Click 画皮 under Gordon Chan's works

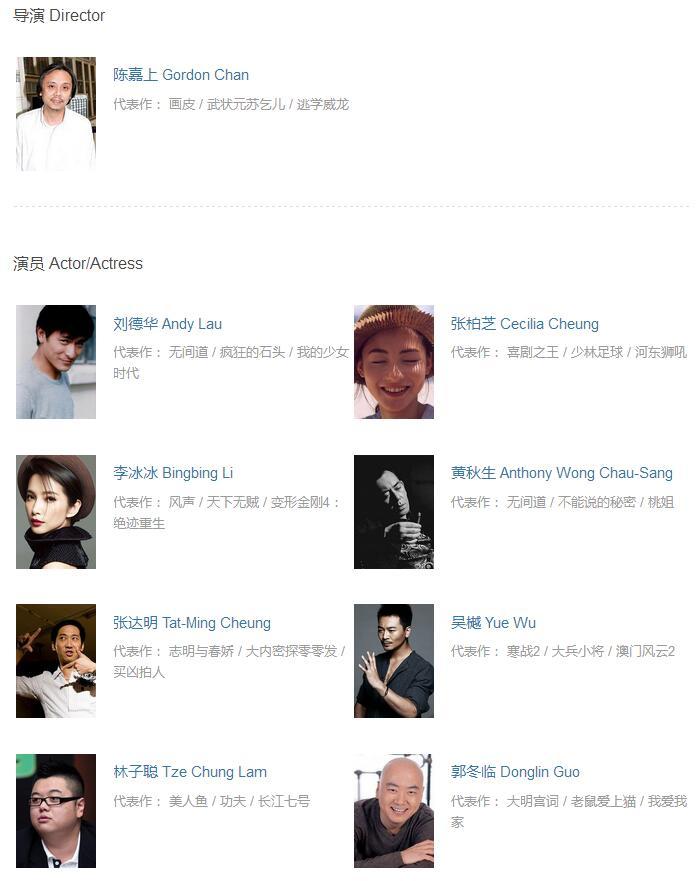point(182,104)
